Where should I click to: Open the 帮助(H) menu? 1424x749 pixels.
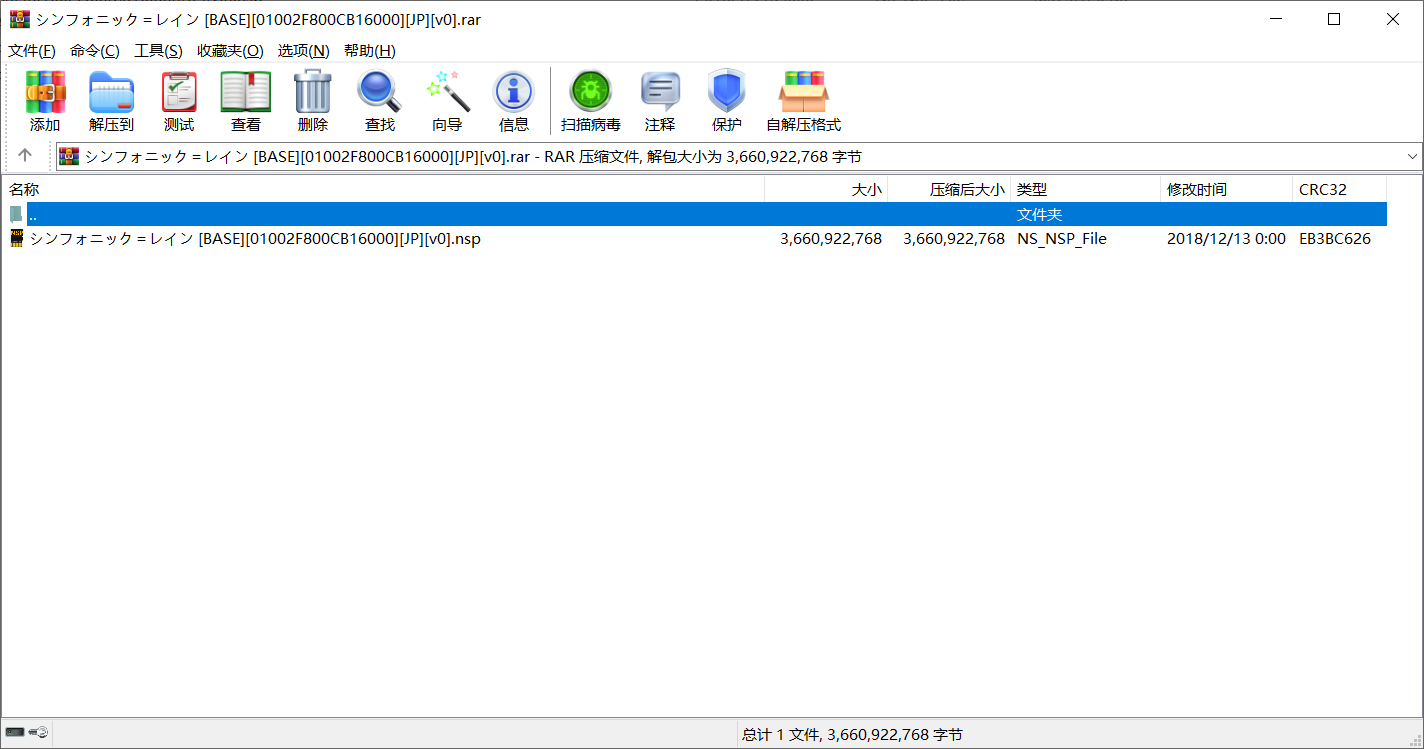click(370, 51)
